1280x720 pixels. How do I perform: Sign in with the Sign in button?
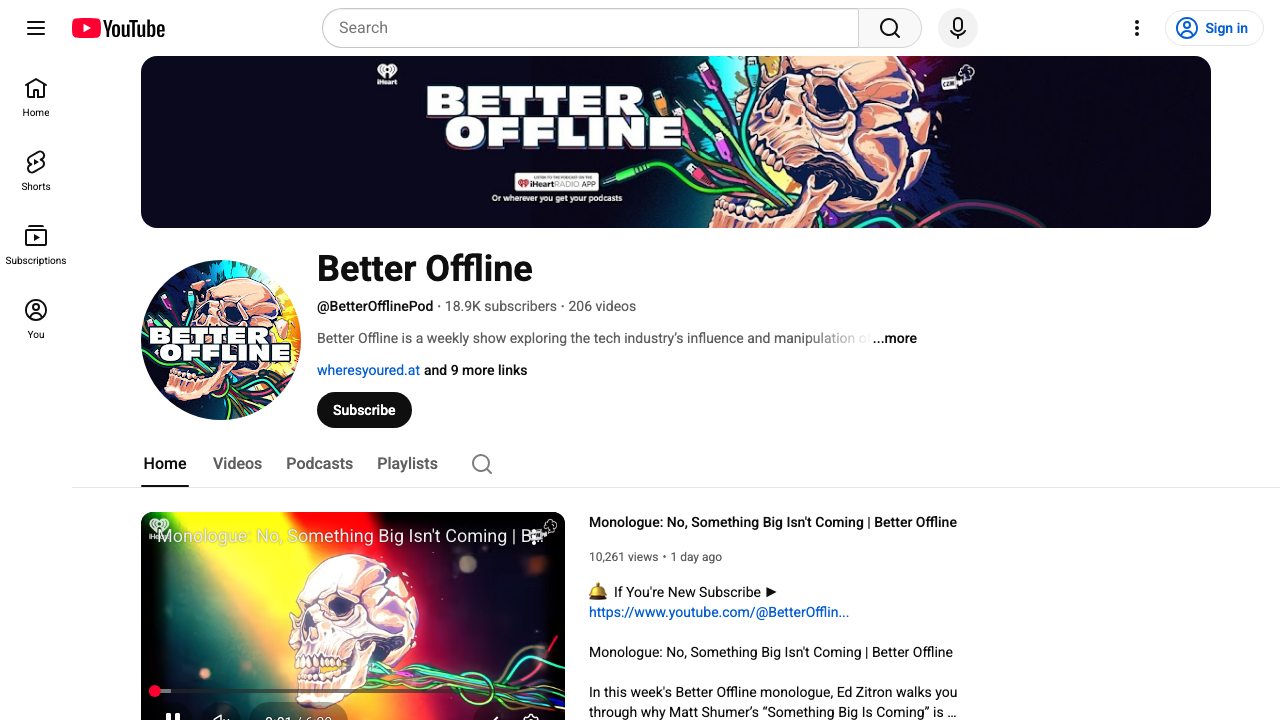[1214, 28]
